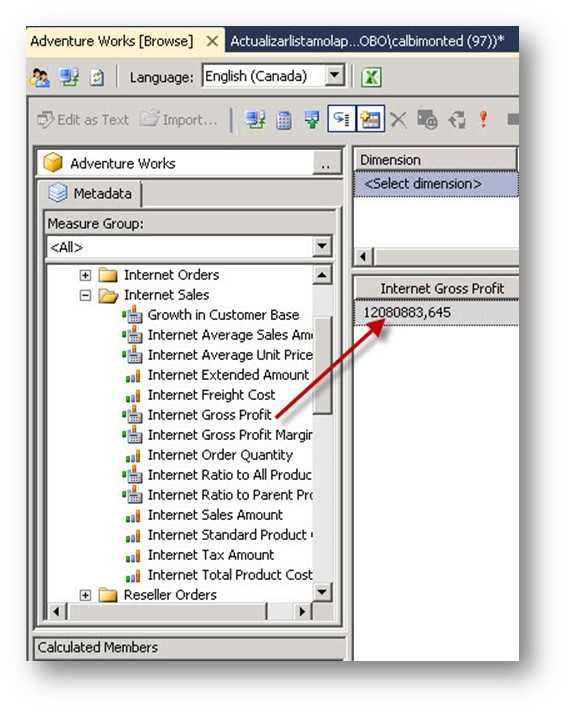Viewport: 571px width, 713px height.
Task: Click the Internet Freight Cost bar-chart icon
Action: (x=133, y=397)
